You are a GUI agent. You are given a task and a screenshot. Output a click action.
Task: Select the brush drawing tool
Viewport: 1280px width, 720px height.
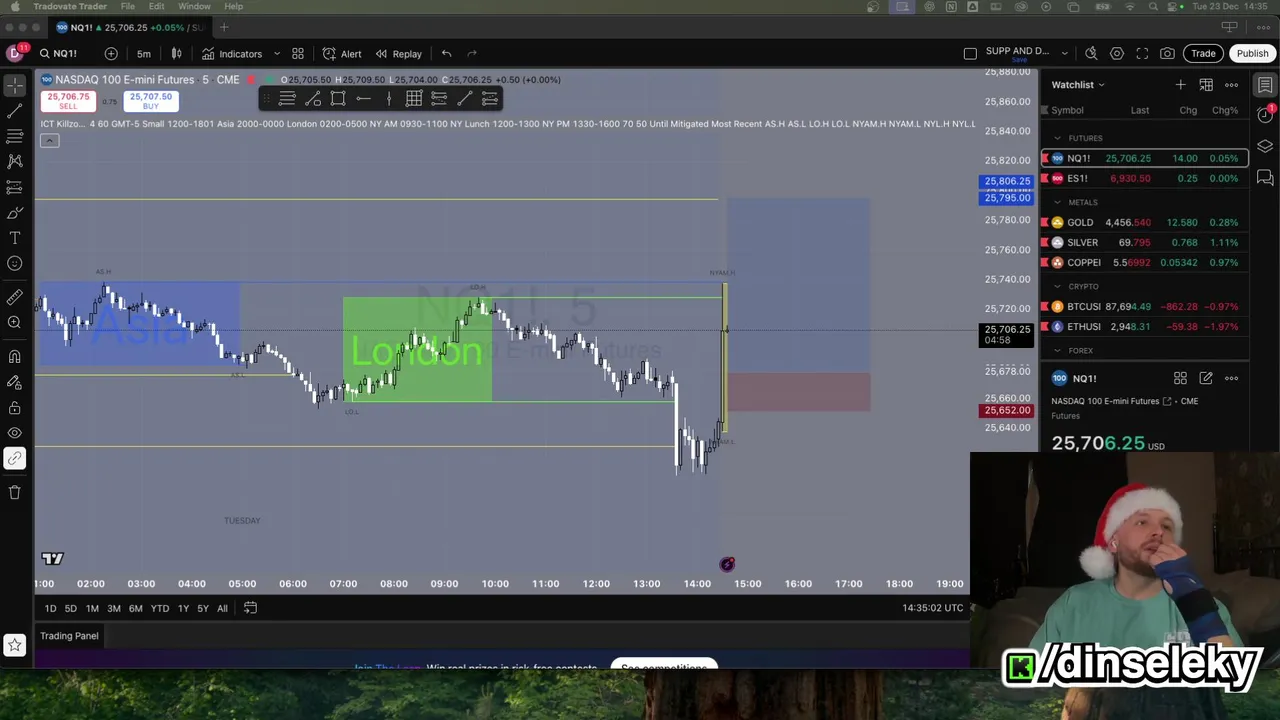pos(15,212)
